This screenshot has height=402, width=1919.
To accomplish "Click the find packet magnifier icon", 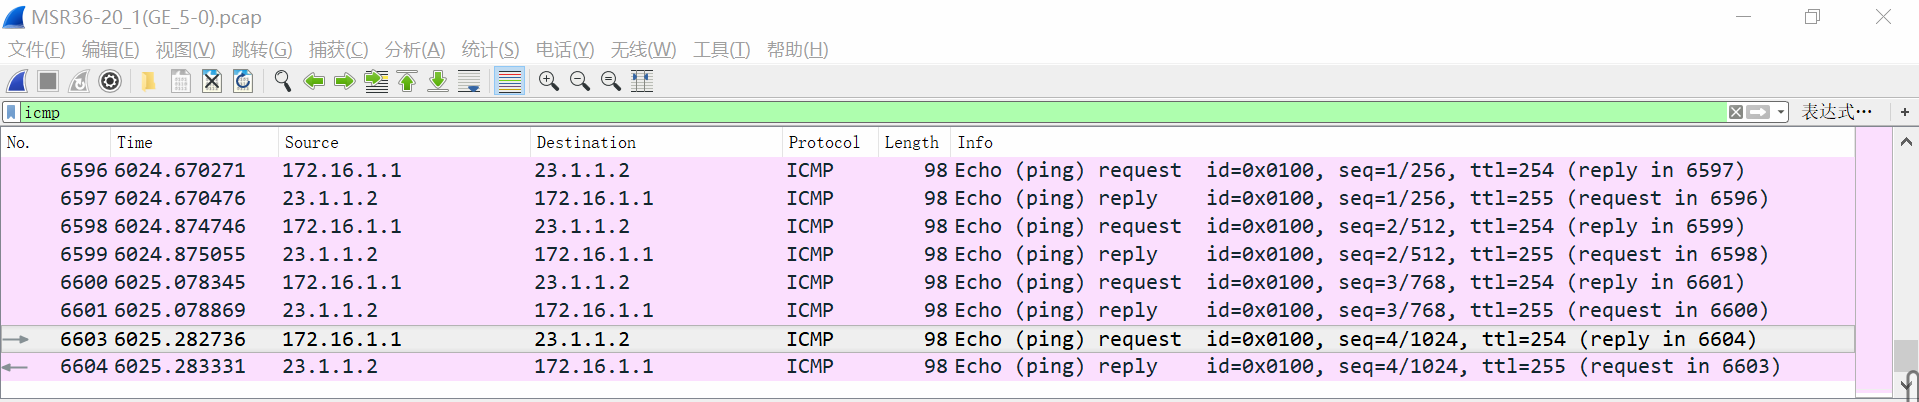I will pos(283,81).
